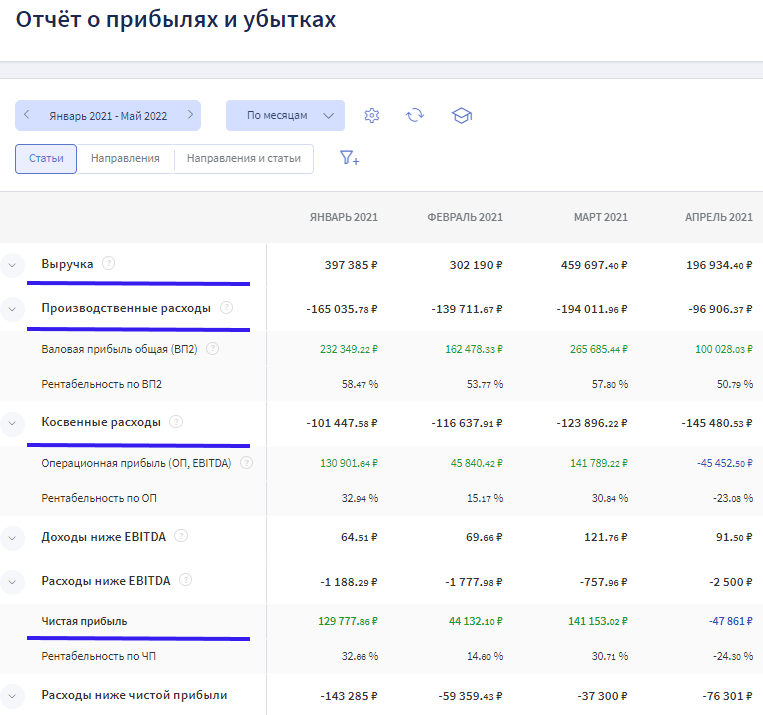Go to next period with right arrow
Screen dimensions: 763x715
pos(189,115)
